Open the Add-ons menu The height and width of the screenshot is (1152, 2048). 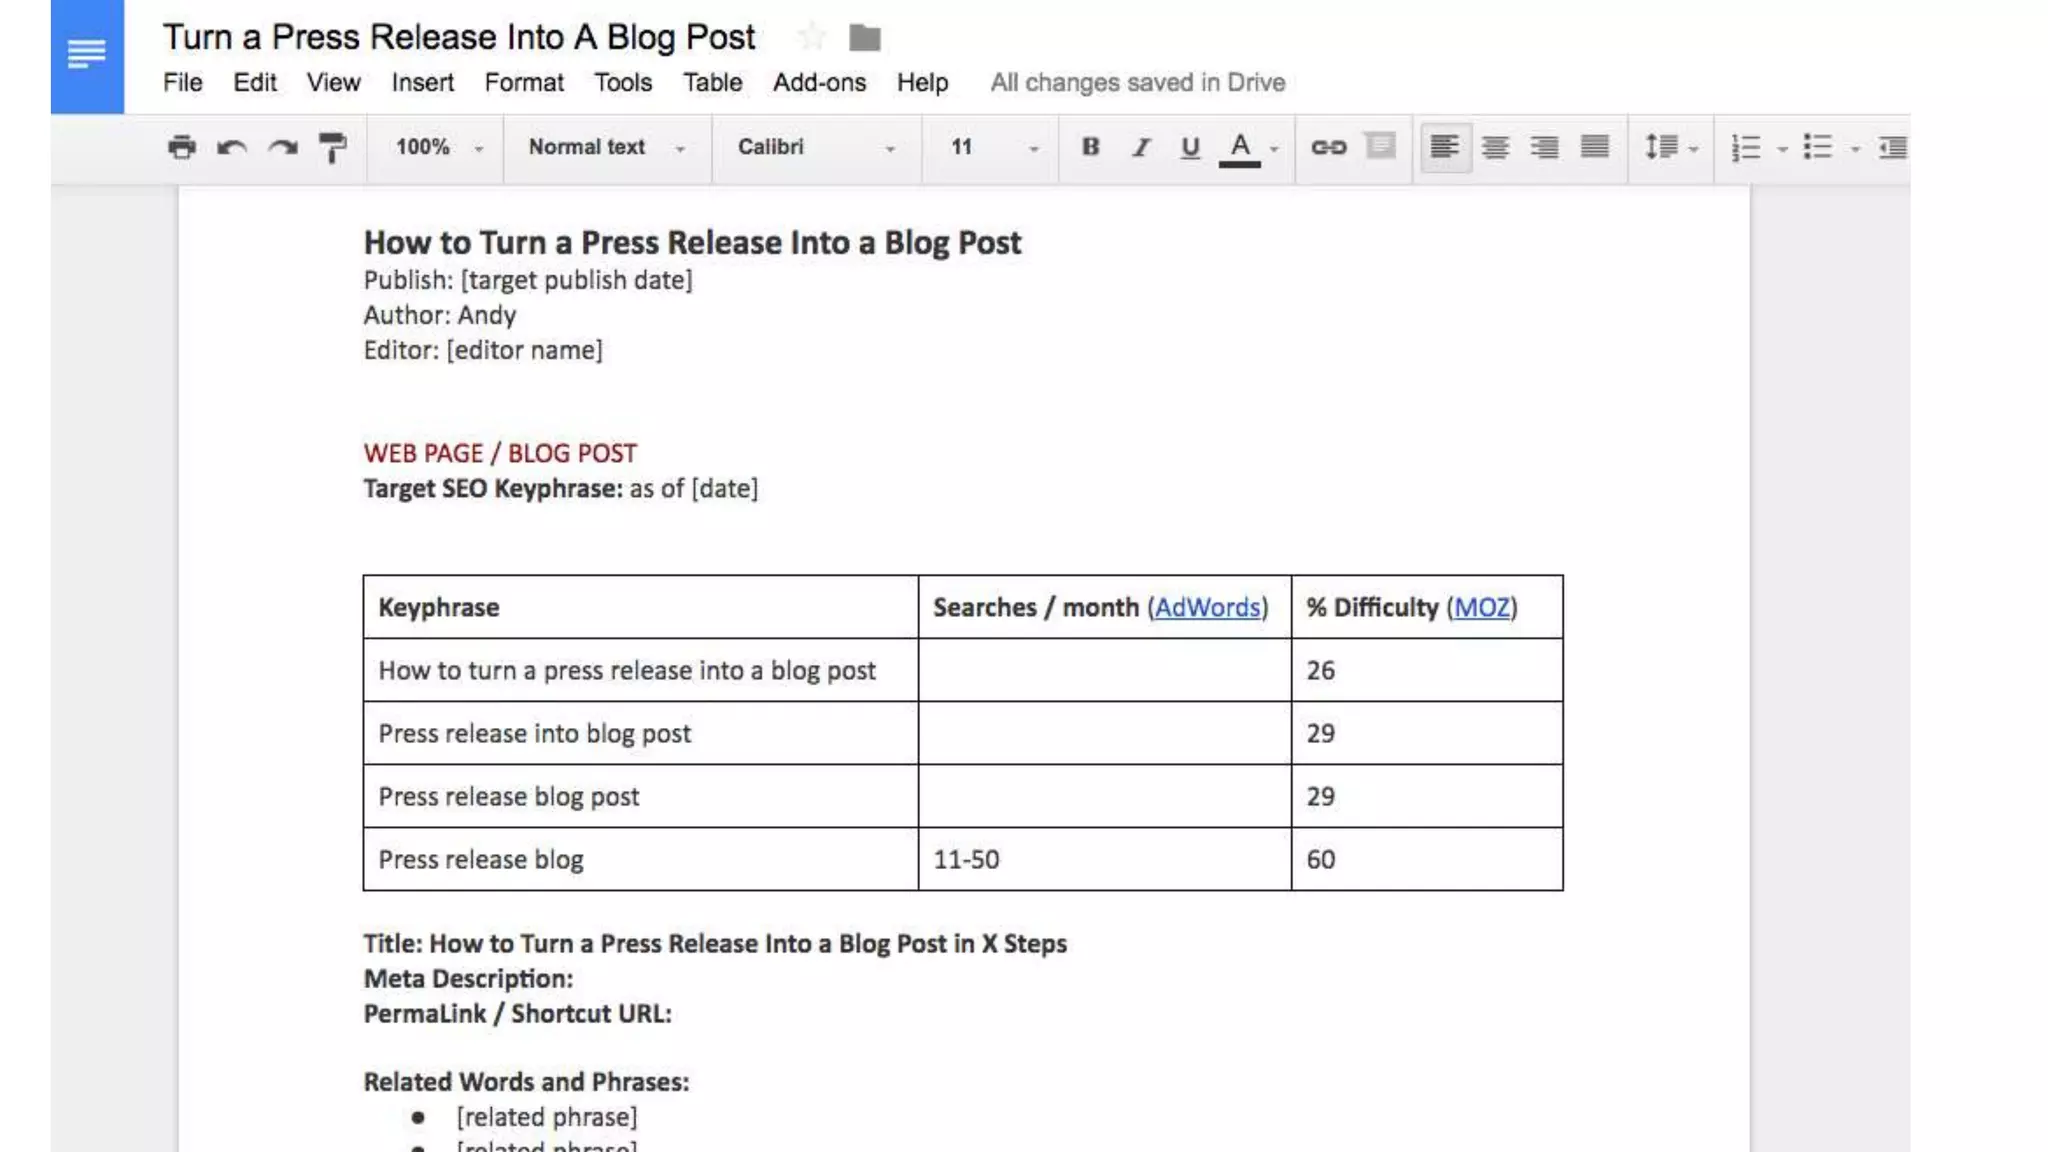819,82
